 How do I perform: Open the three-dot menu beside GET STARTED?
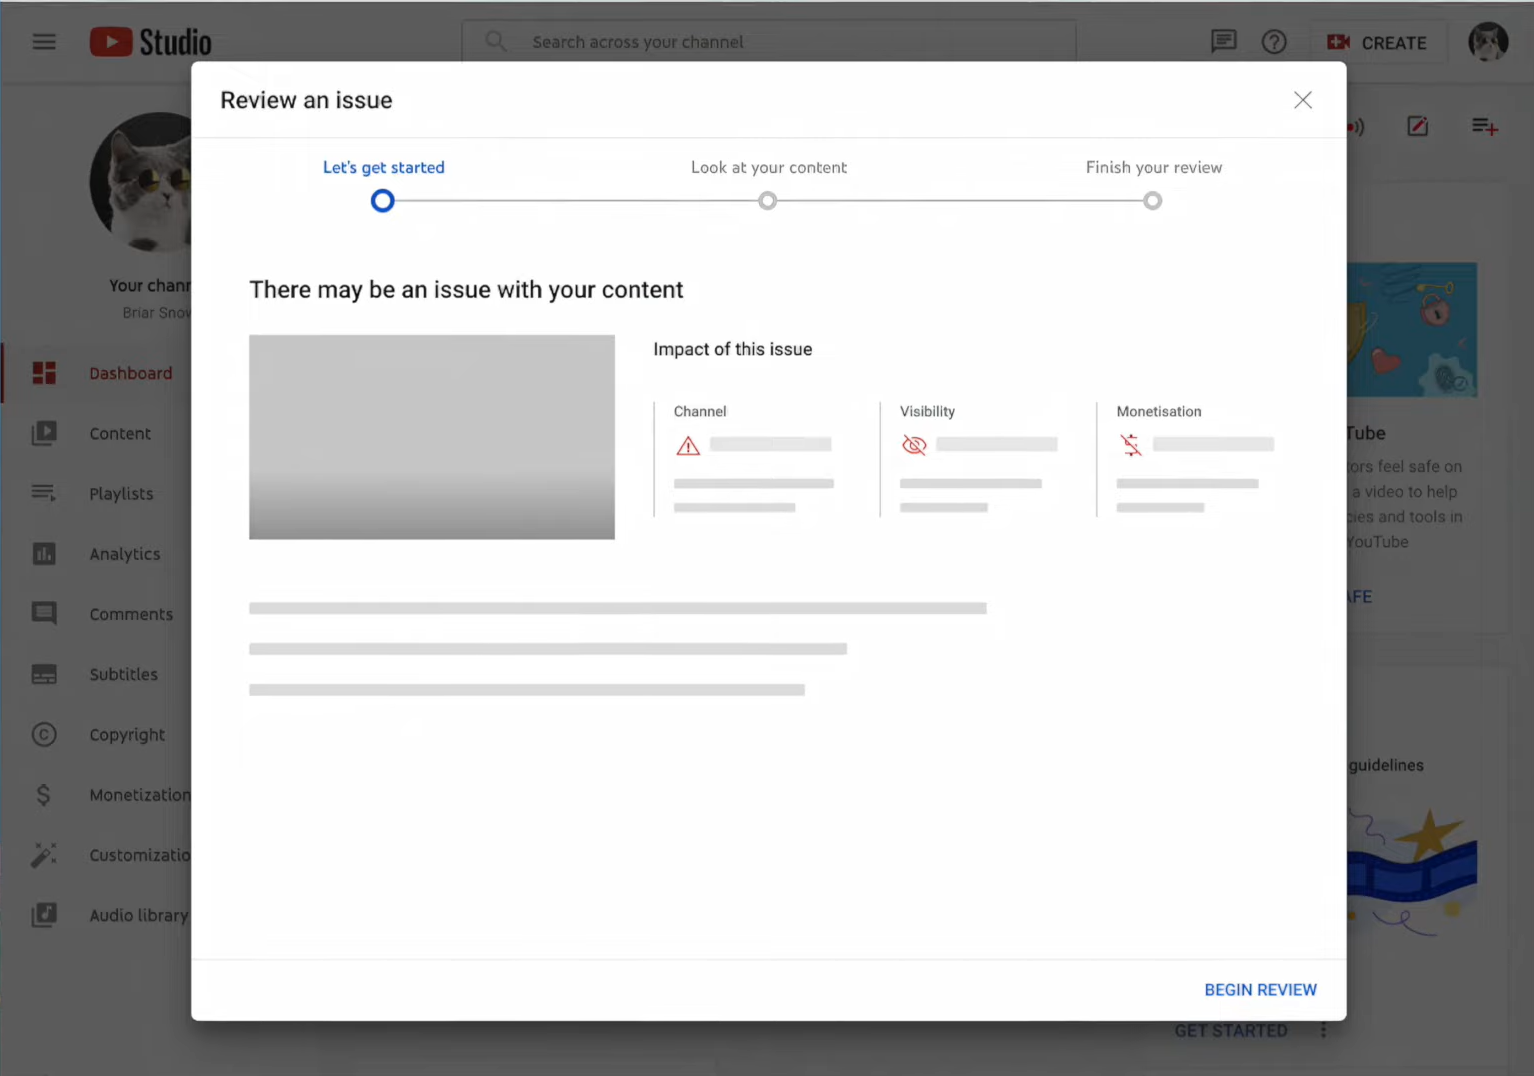(1323, 1030)
